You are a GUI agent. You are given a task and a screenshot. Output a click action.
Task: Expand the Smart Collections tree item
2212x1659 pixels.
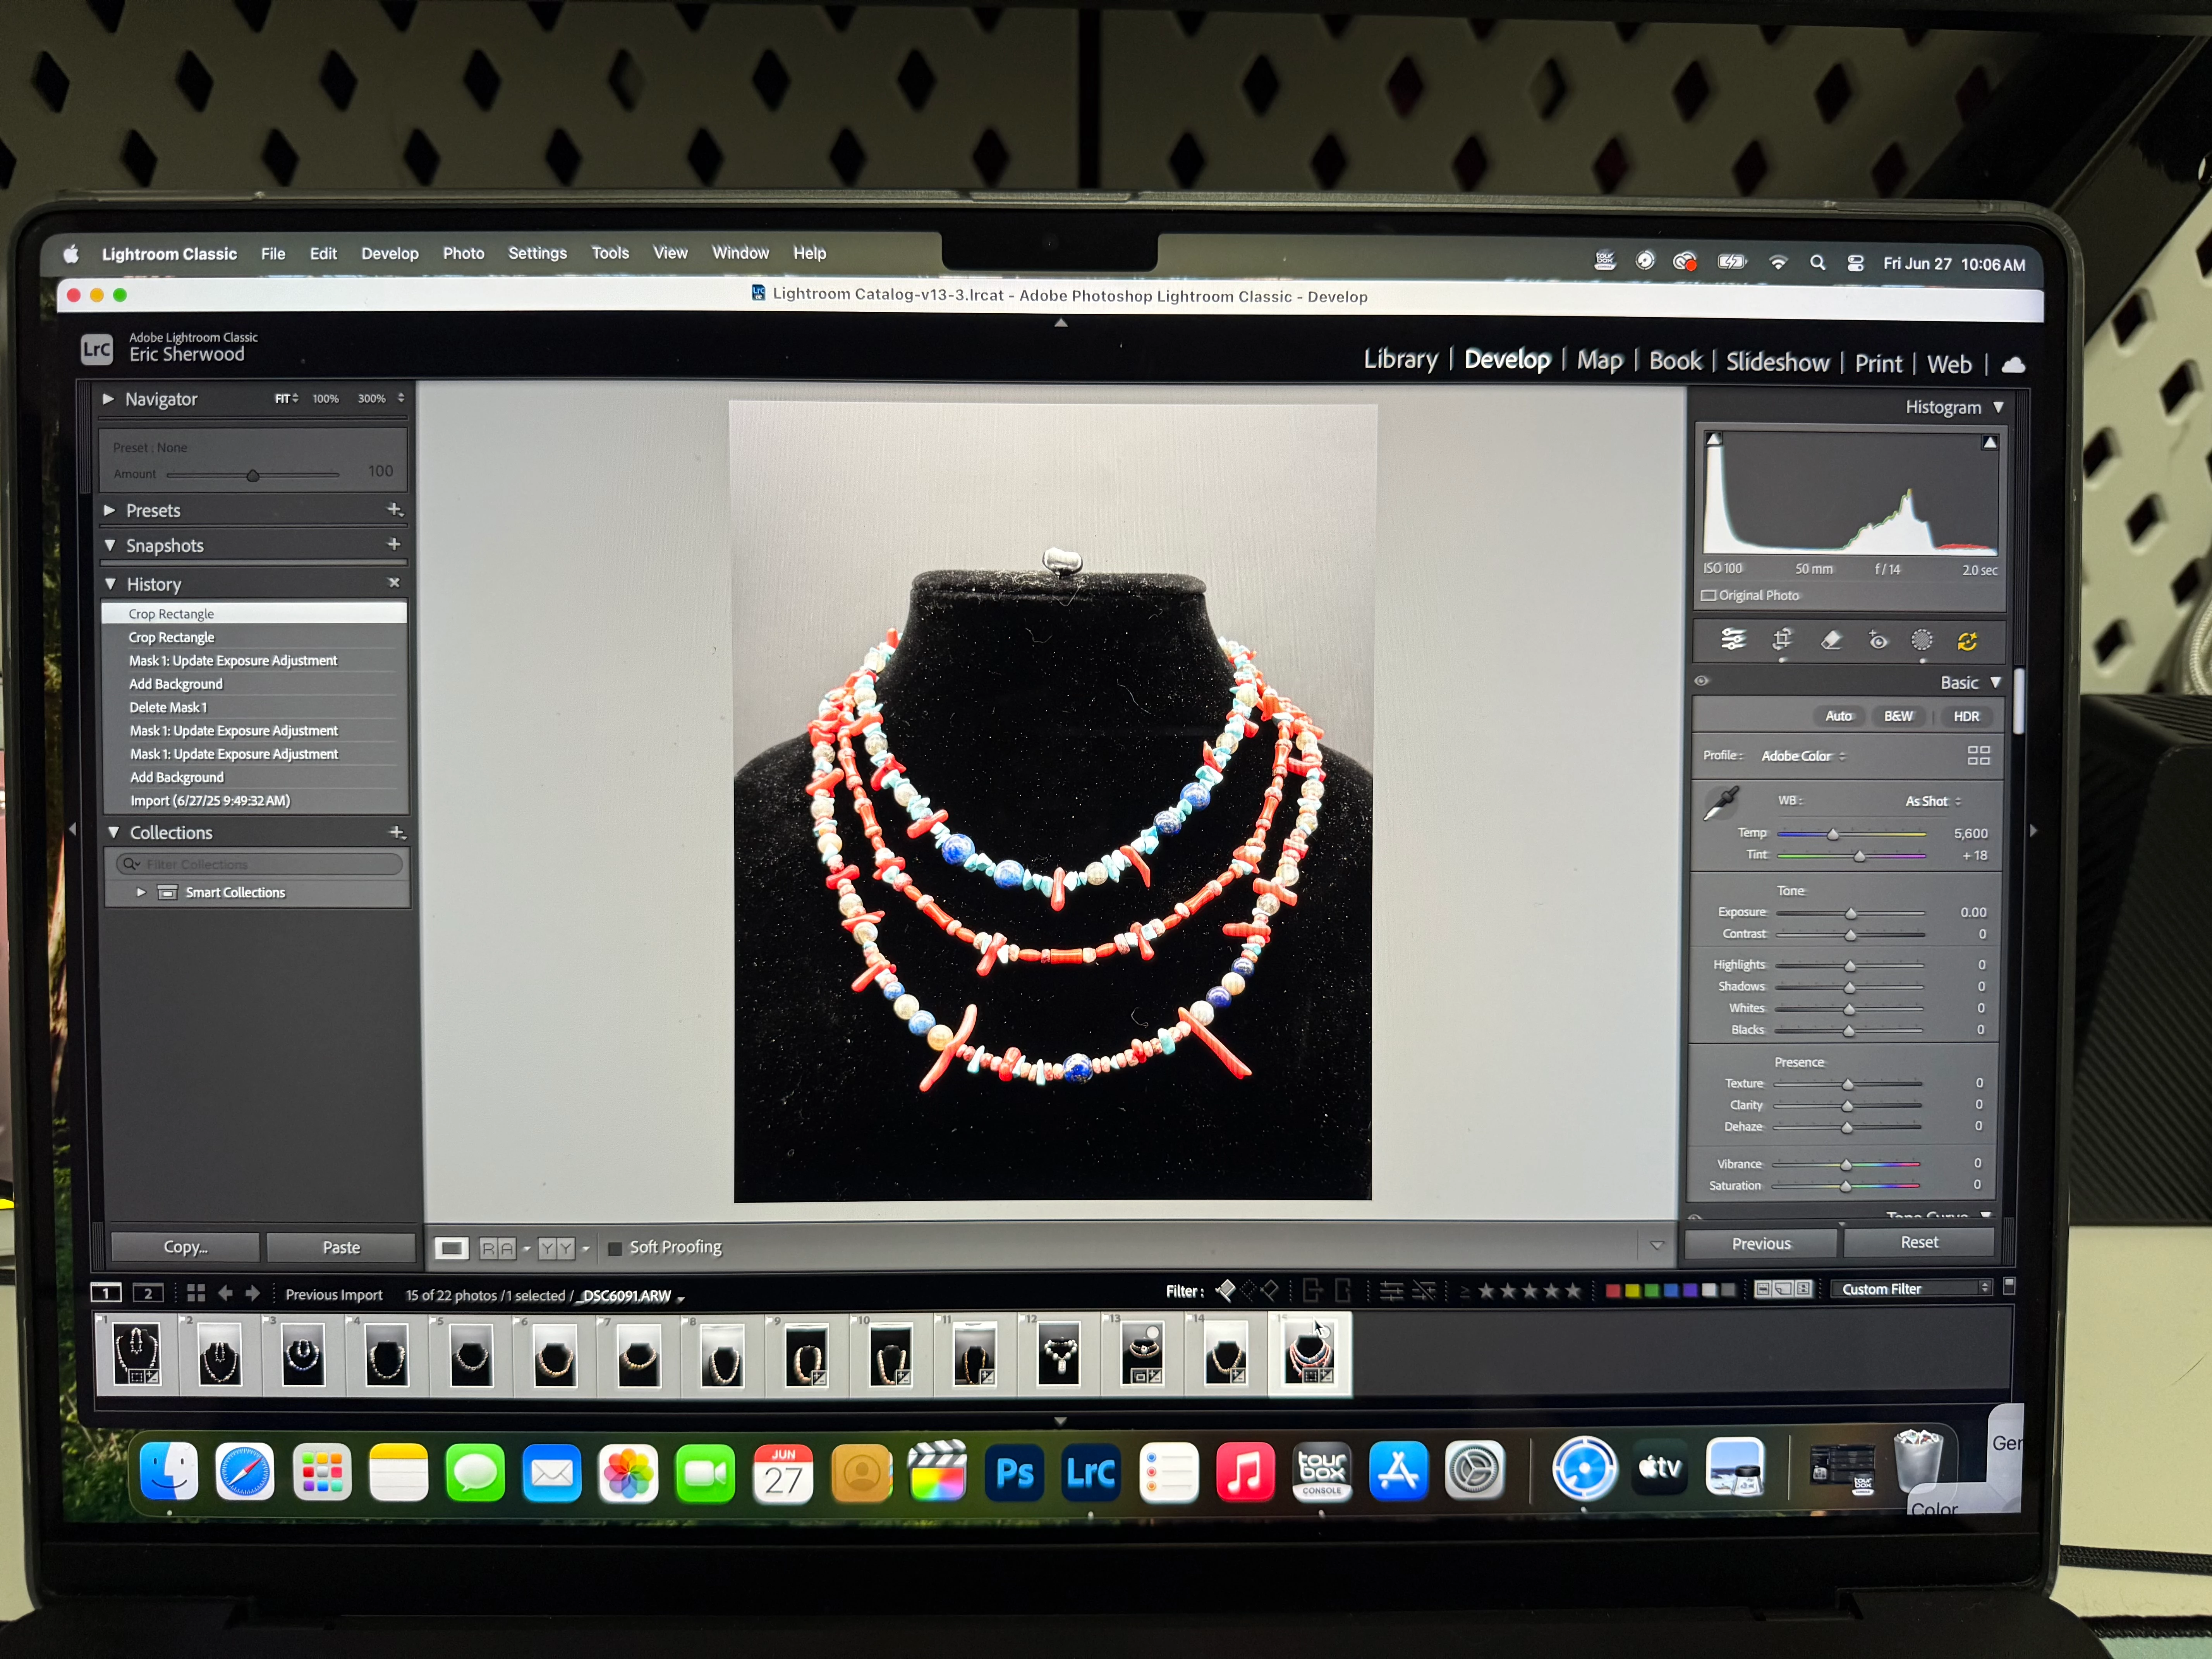(141, 892)
